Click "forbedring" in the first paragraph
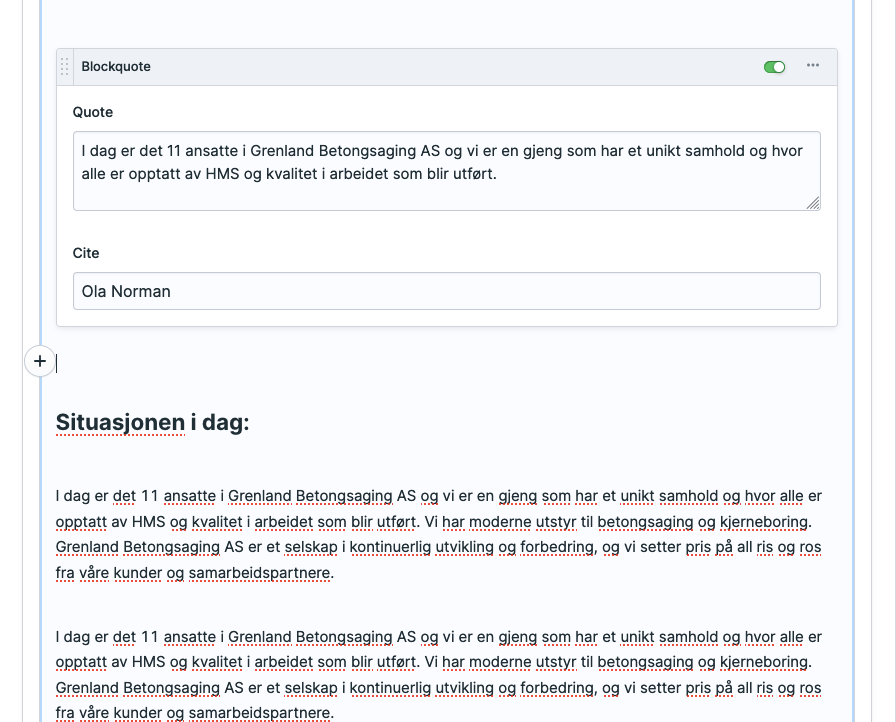Image resolution: width=896 pixels, height=722 pixels. [554, 548]
